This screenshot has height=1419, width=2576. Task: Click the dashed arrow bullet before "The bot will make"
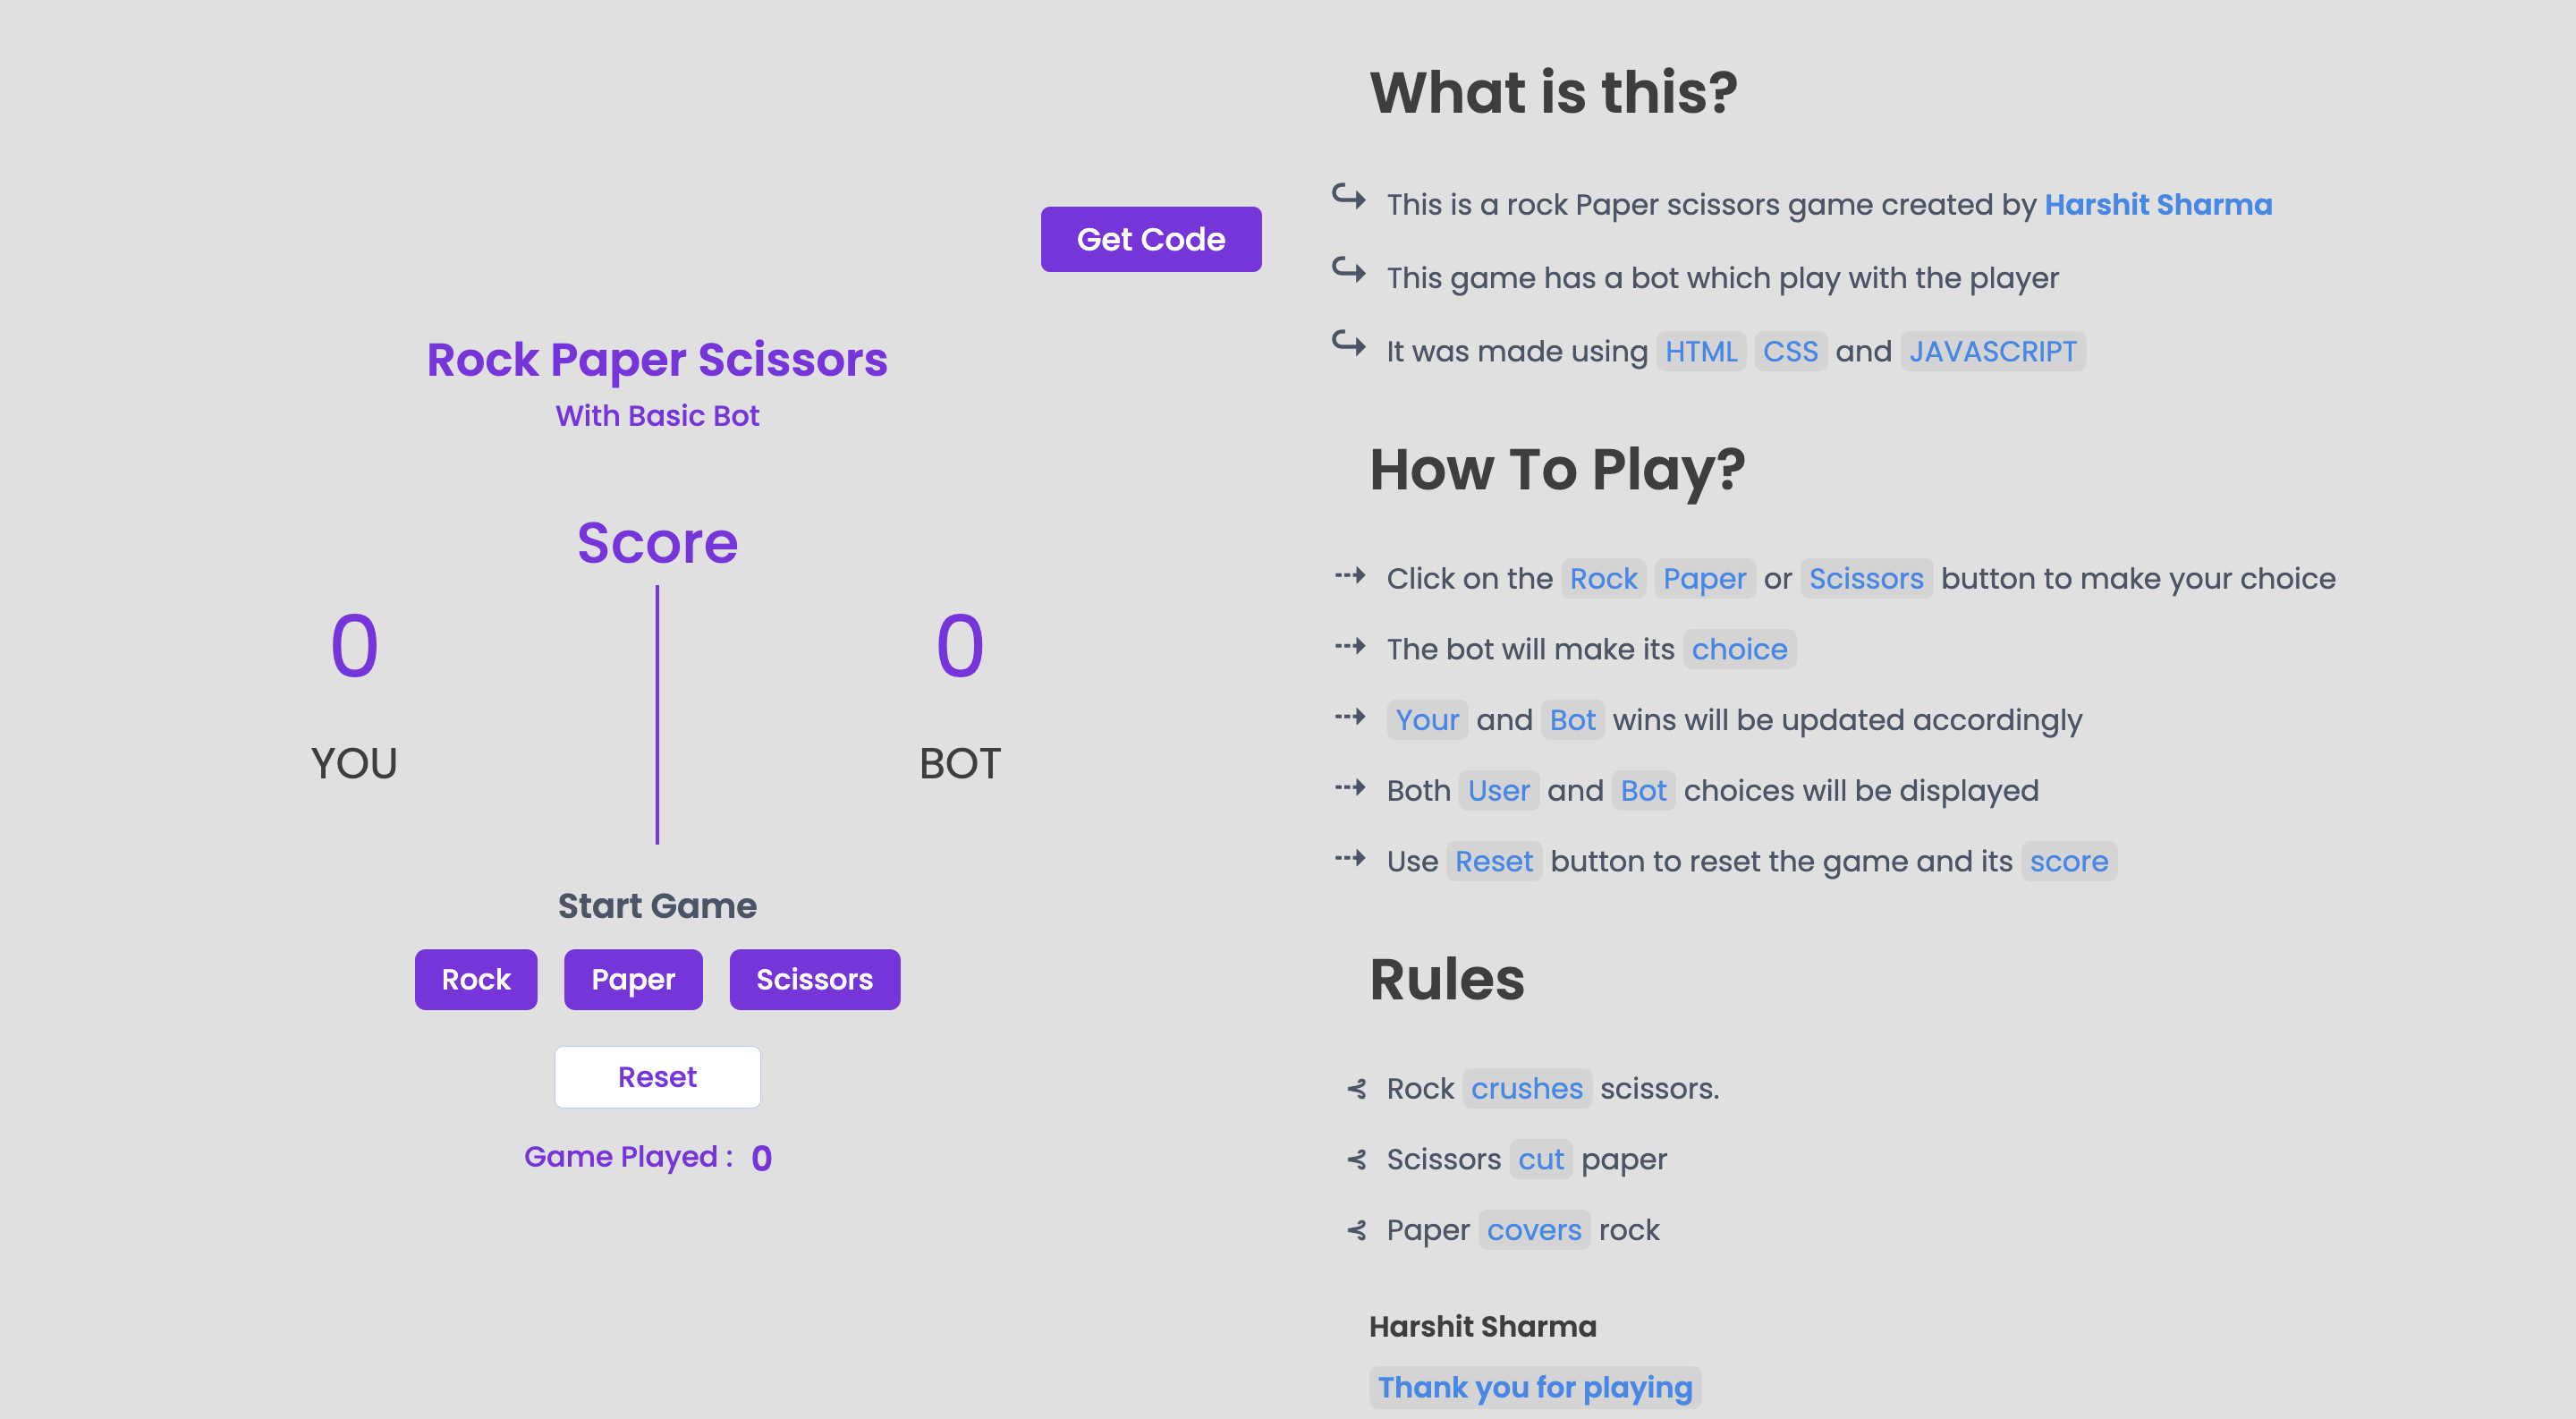coord(1349,646)
